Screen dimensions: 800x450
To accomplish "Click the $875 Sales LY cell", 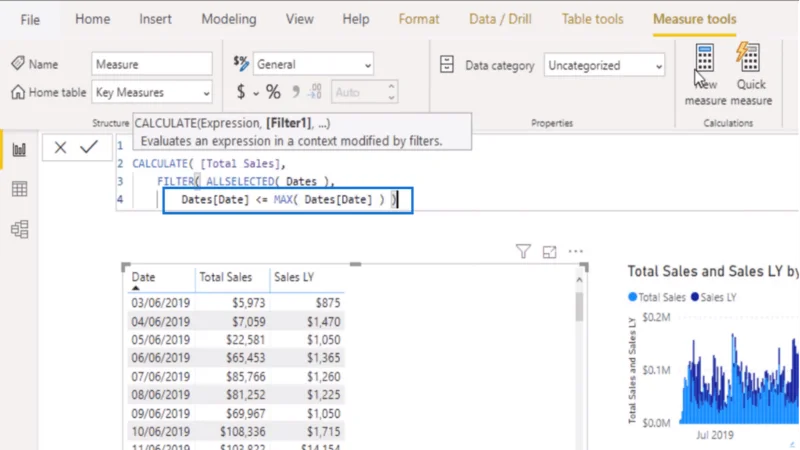I will [328, 303].
